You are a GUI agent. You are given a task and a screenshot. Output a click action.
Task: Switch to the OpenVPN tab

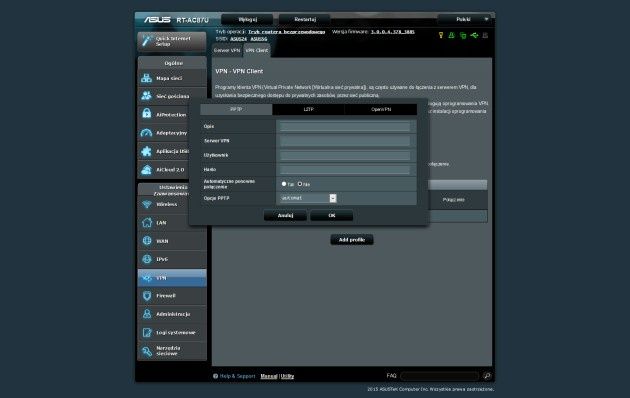[x=380, y=109]
